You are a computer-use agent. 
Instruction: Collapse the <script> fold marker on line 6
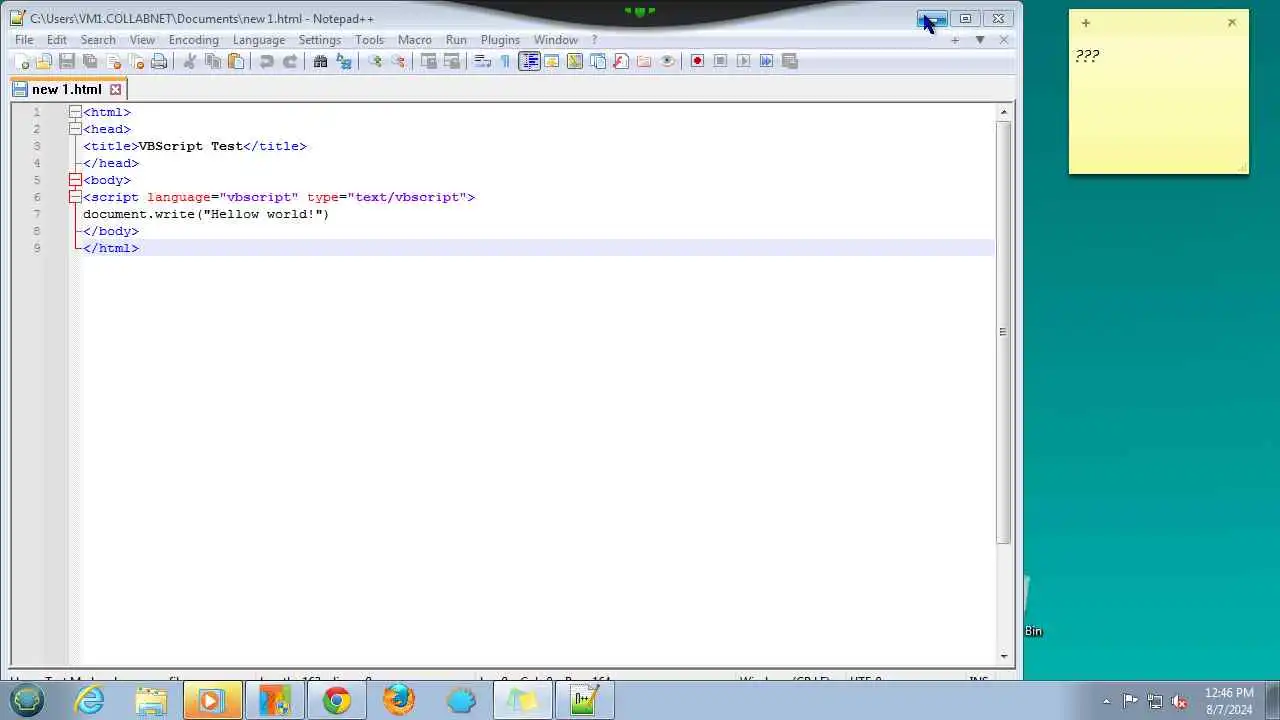(75, 197)
